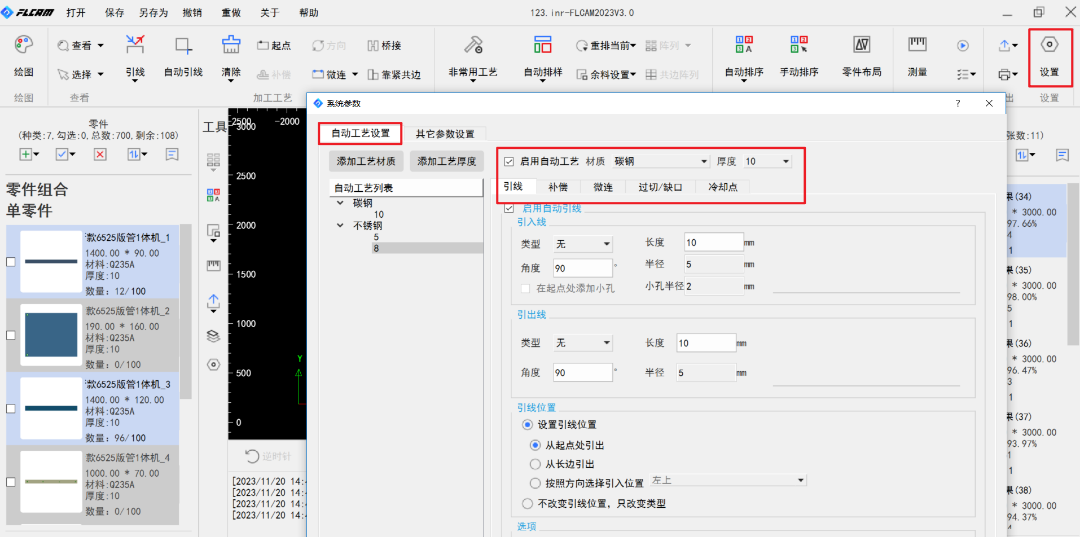The height and width of the screenshot is (537, 1080).
Task: Collapse the 碳钢 tree node
Action: coord(340,203)
